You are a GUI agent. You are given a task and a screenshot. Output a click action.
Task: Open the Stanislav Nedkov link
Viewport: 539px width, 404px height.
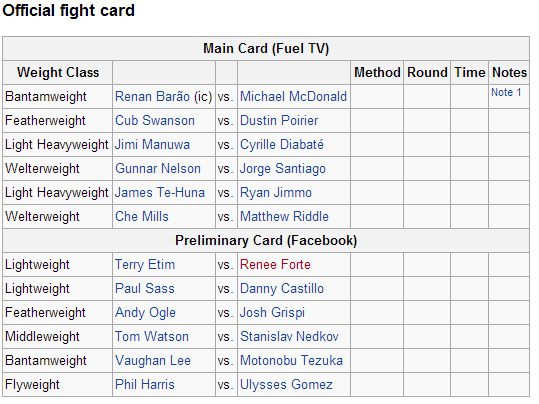289,337
